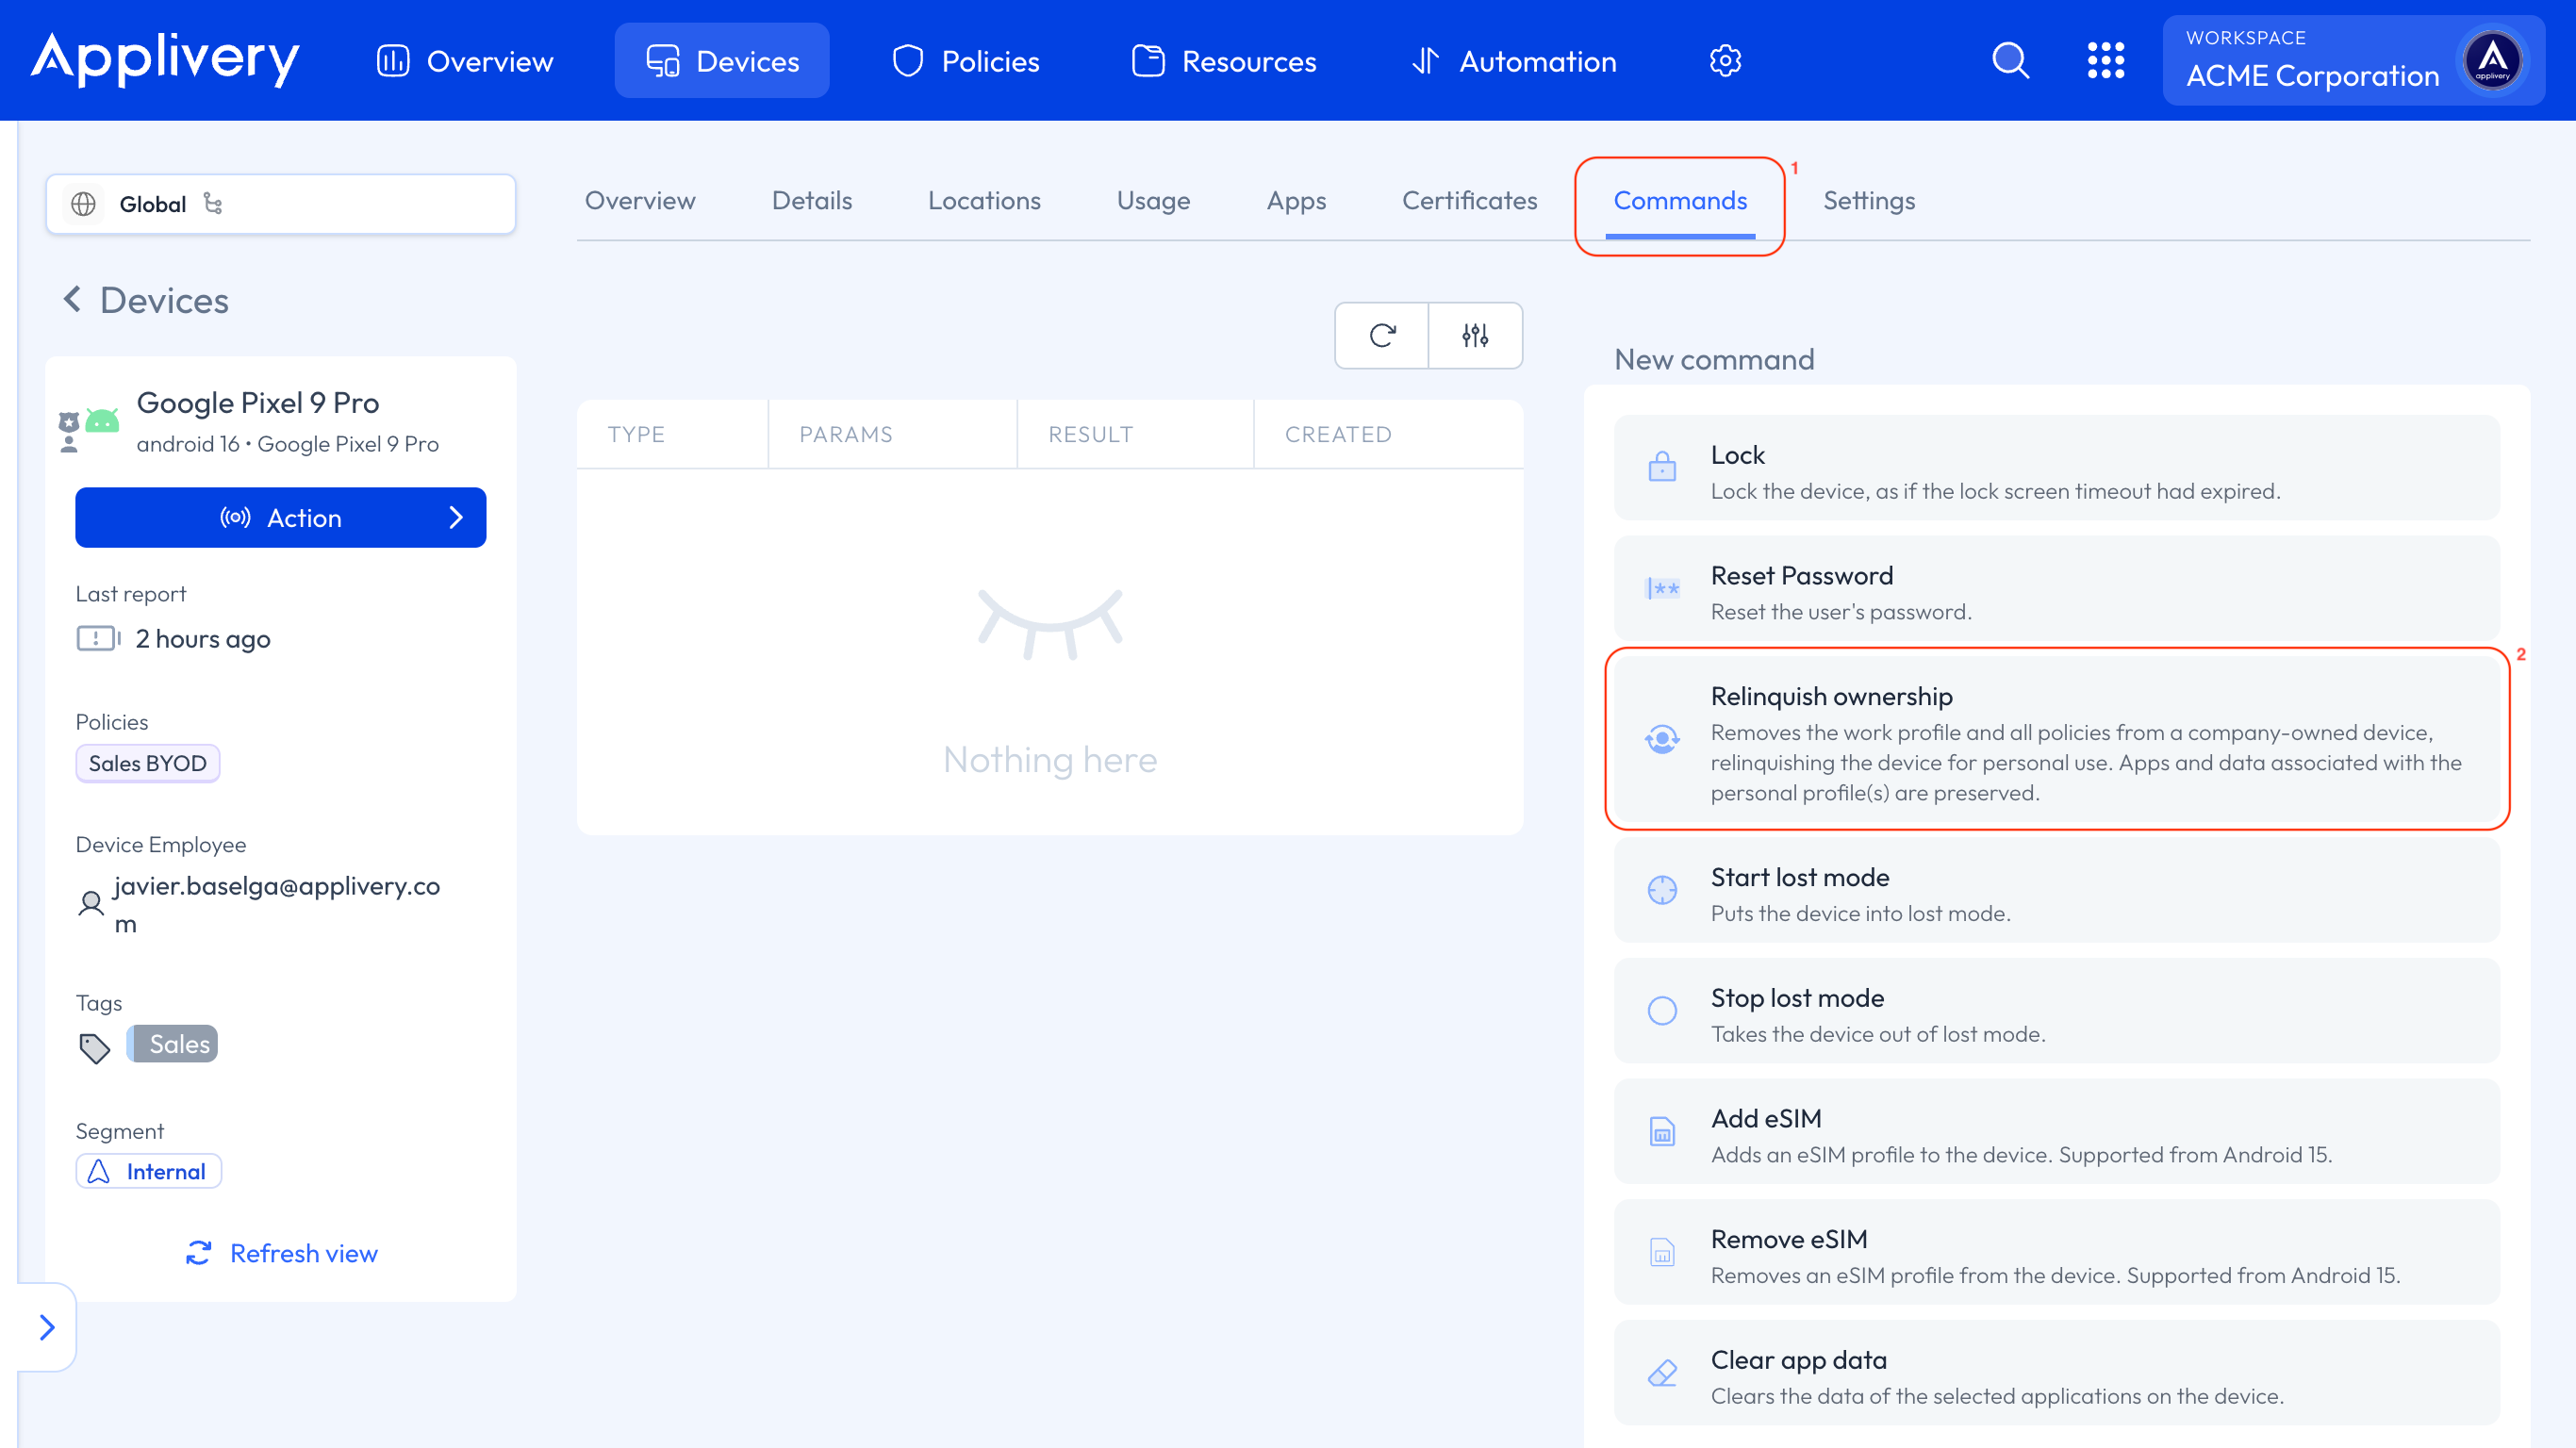Viewport: 2576px width, 1448px height.
Task: Open the apps grid menu icon
Action: click(x=2105, y=61)
